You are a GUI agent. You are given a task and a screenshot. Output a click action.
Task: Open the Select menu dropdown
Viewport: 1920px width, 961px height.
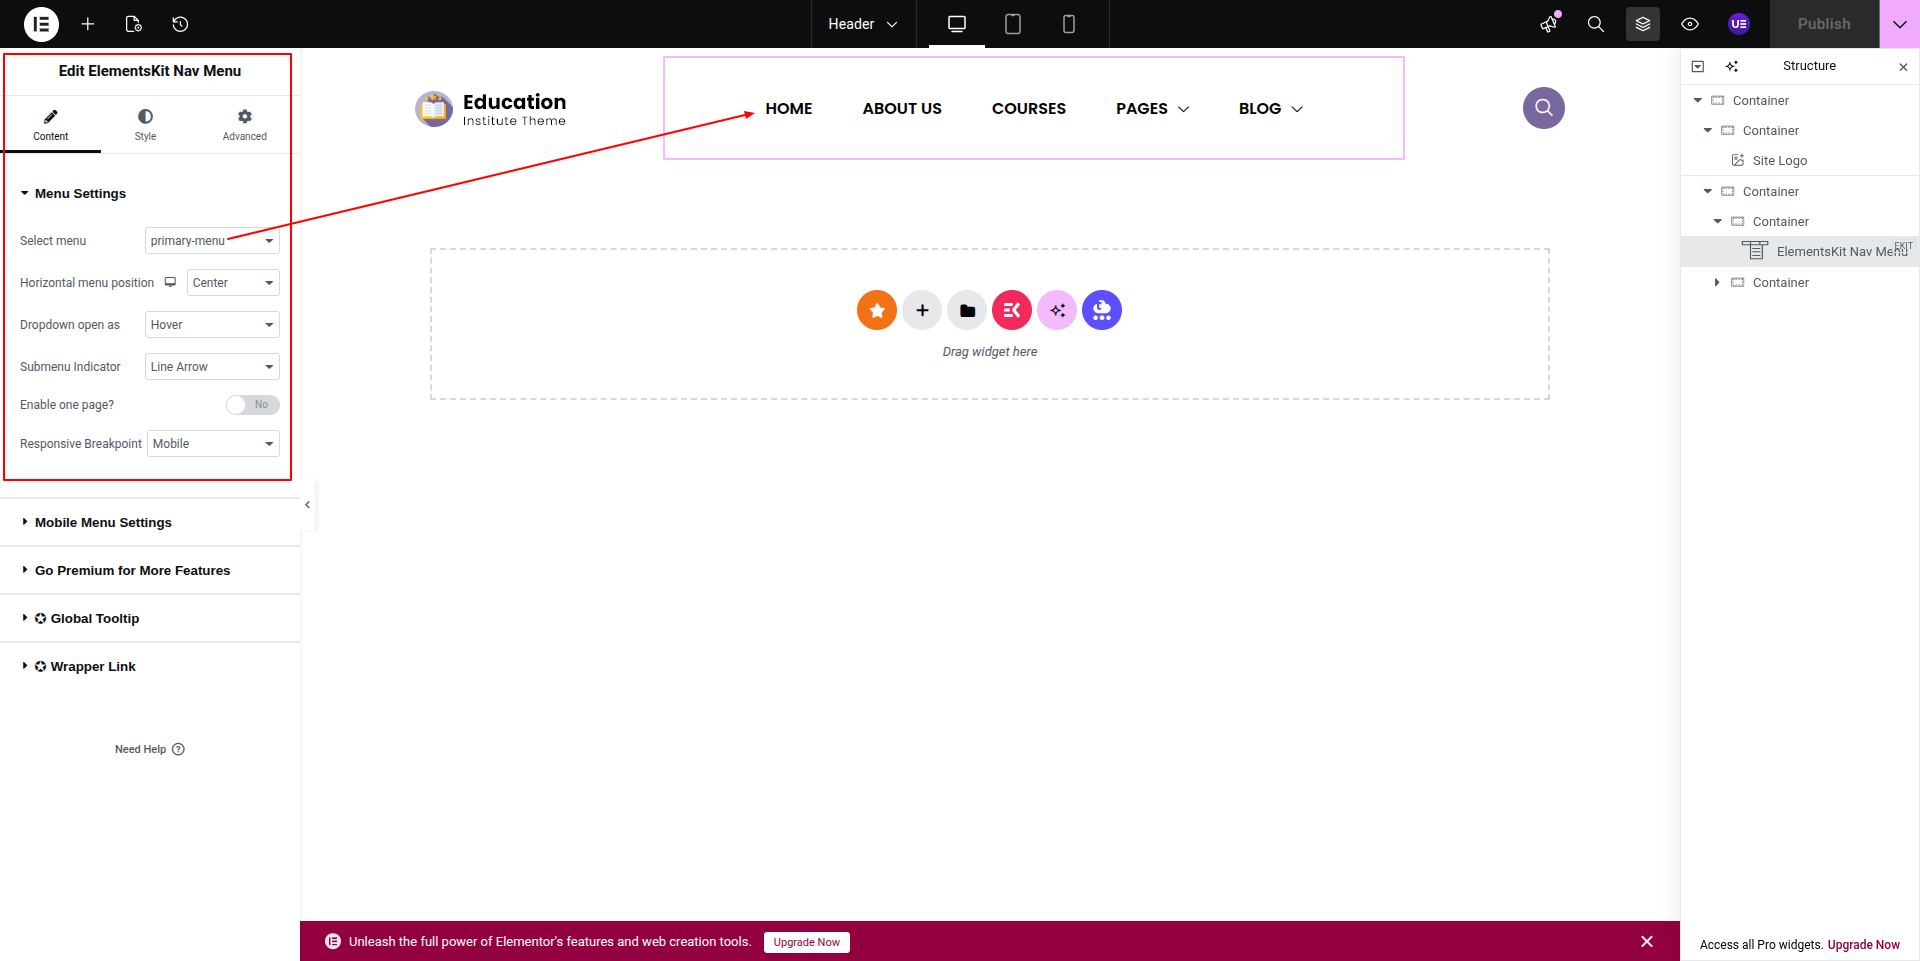pyautogui.click(x=212, y=241)
